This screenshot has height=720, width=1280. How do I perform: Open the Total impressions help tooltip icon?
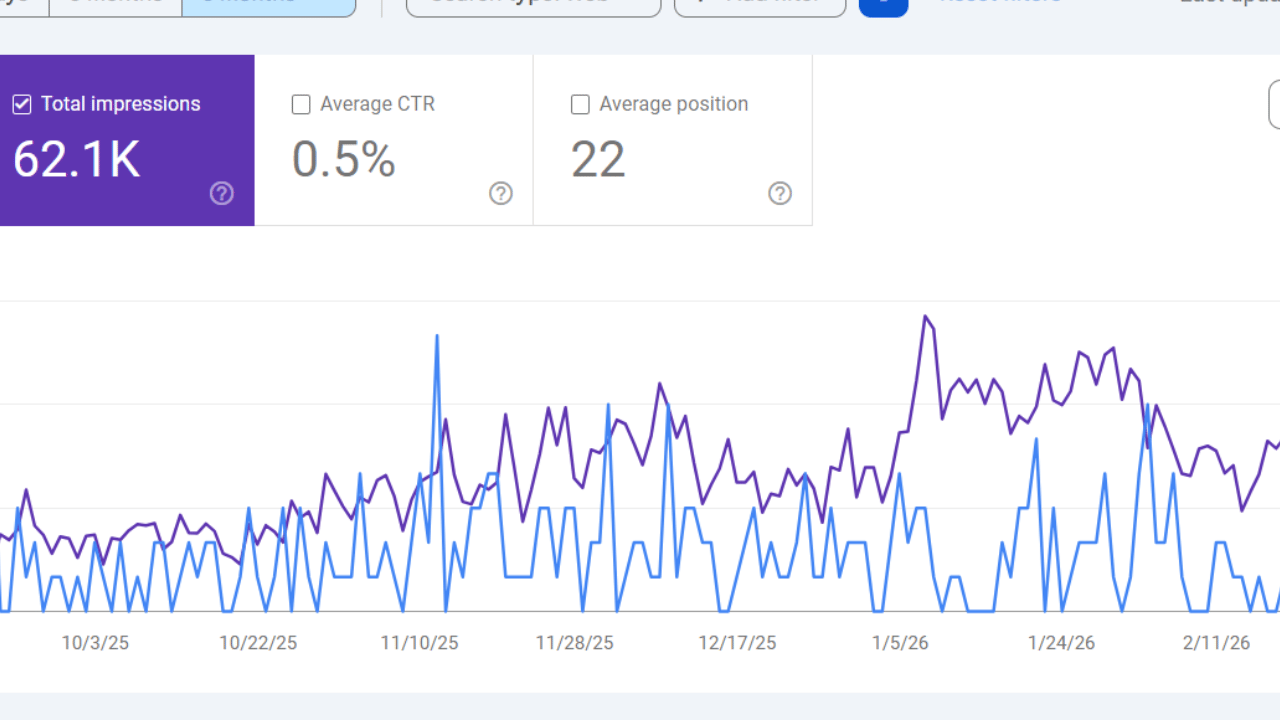tap(222, 194)
